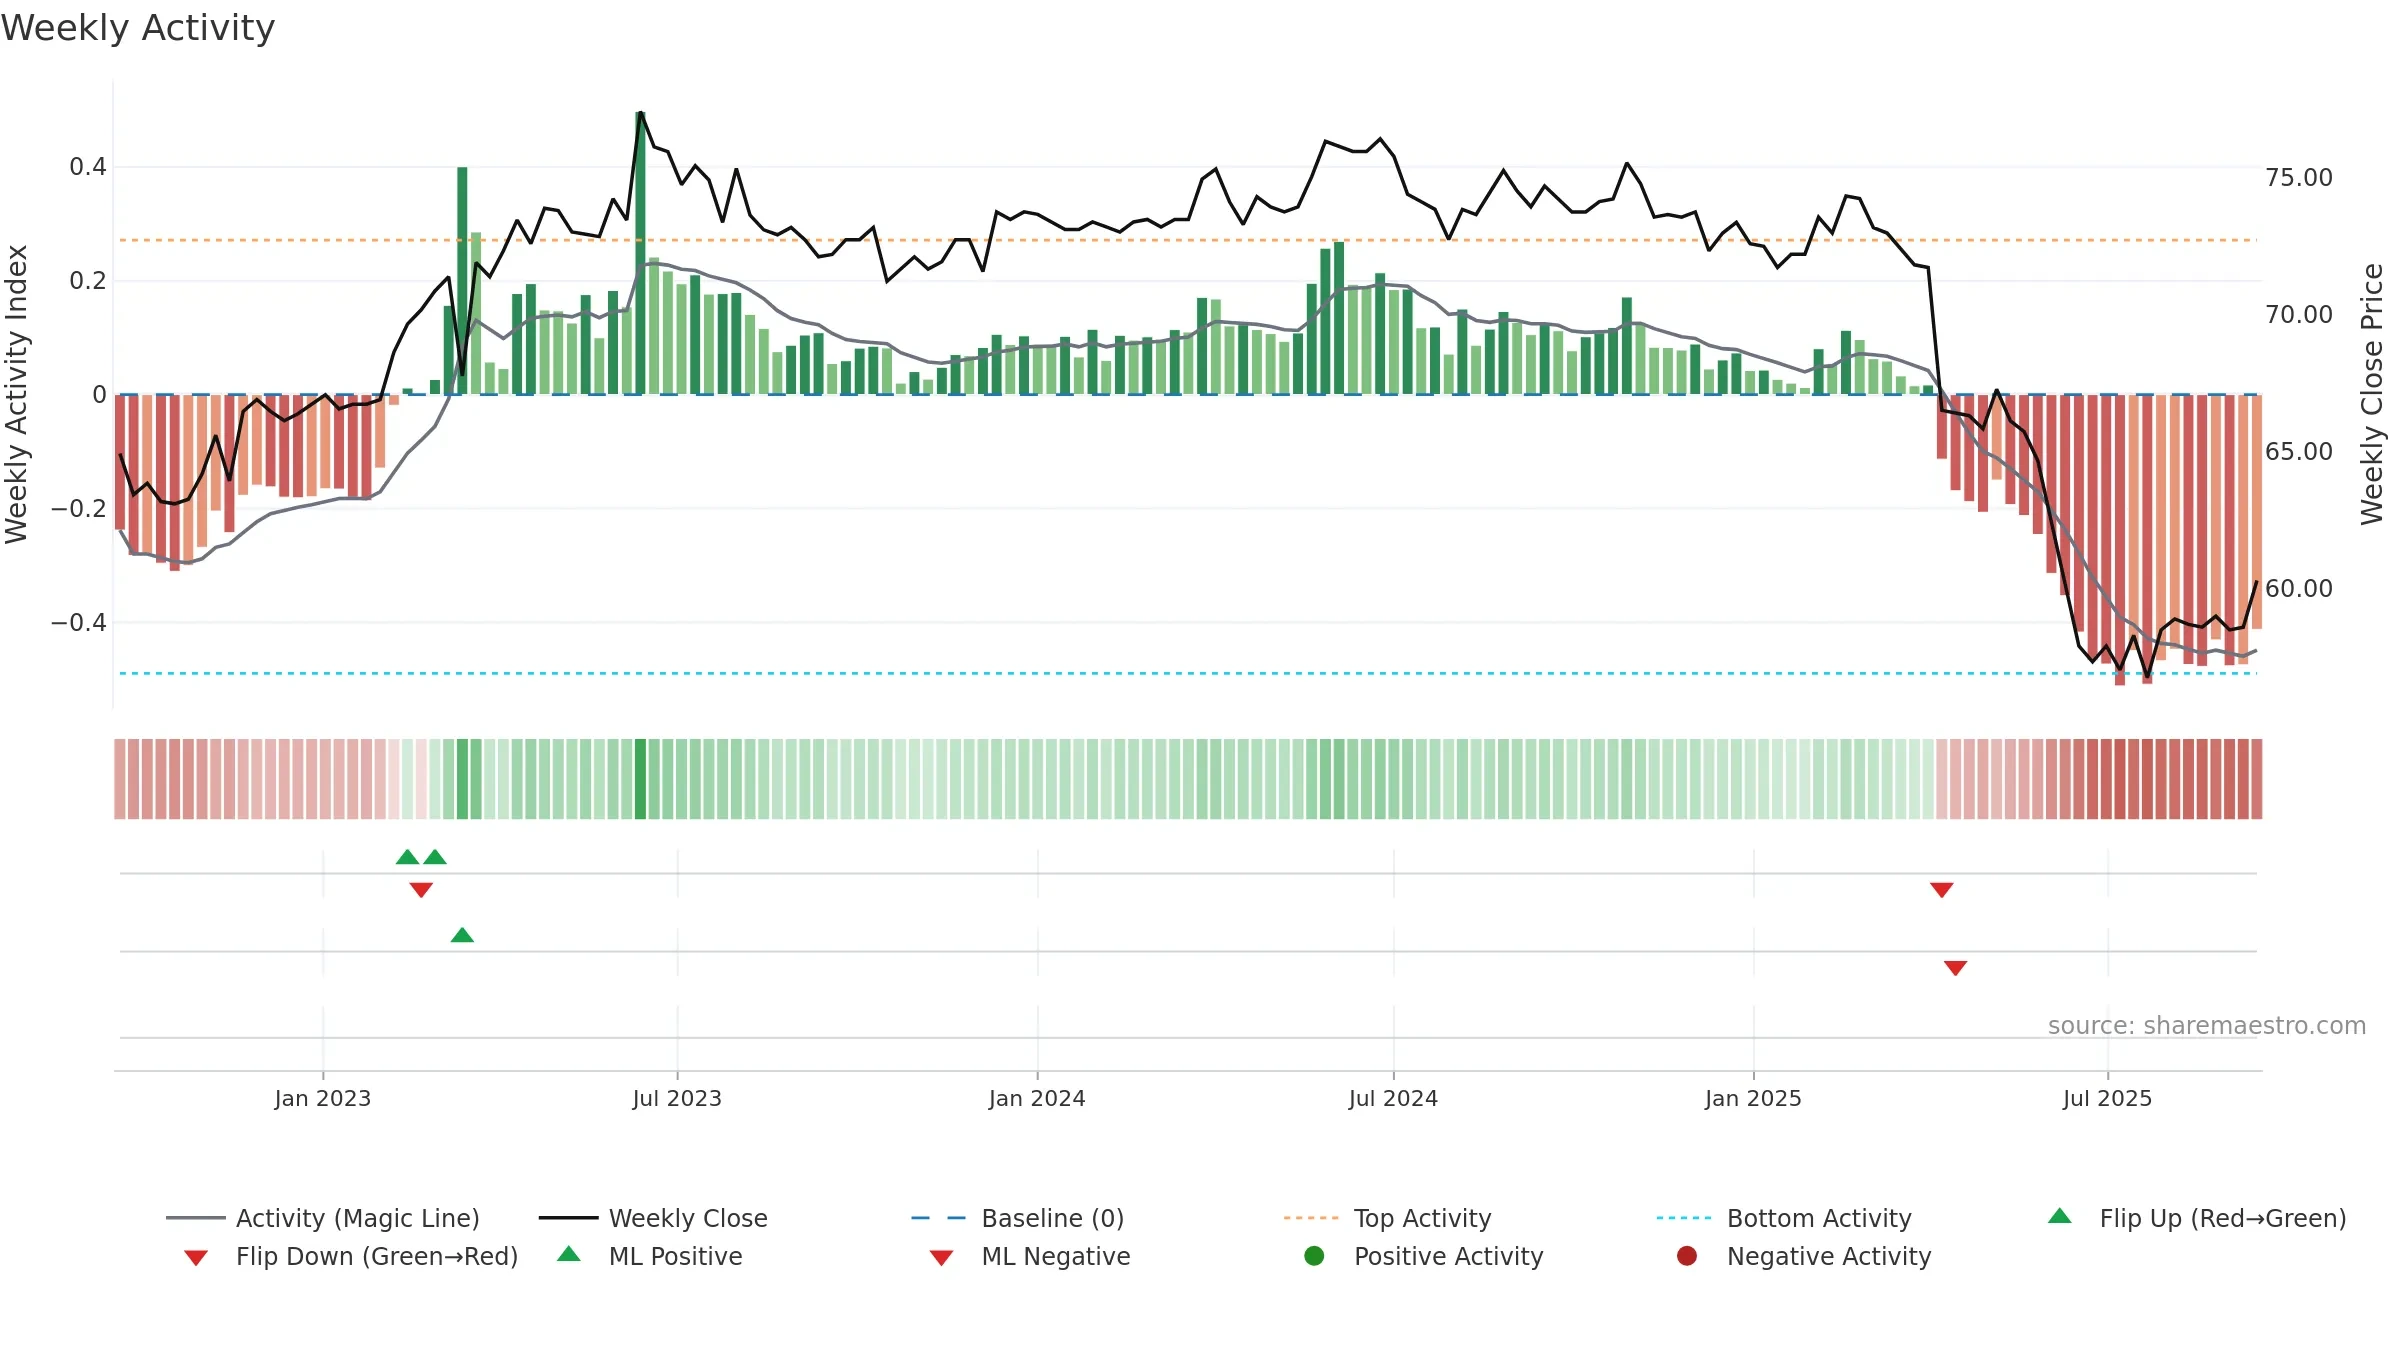Click the Jan 2025 axis label
The height and width of the screenshot is (1350, 2400).
(x=1753, y=1099)
